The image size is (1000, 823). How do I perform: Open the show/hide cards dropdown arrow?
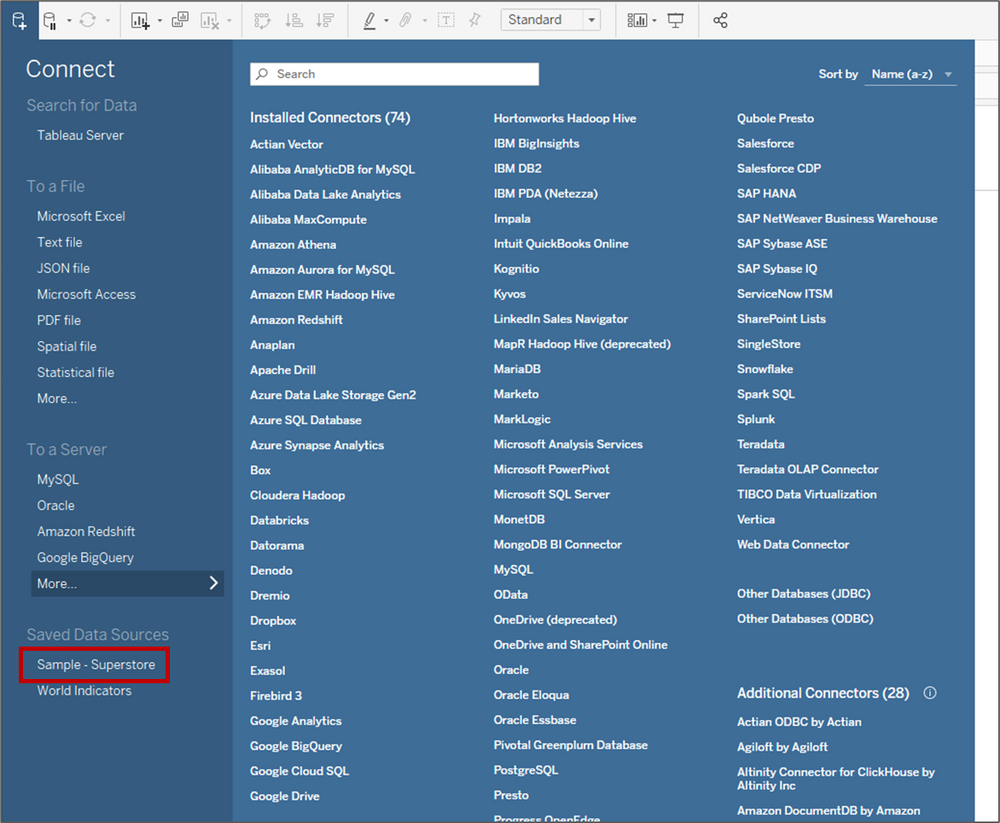point(654,20)
